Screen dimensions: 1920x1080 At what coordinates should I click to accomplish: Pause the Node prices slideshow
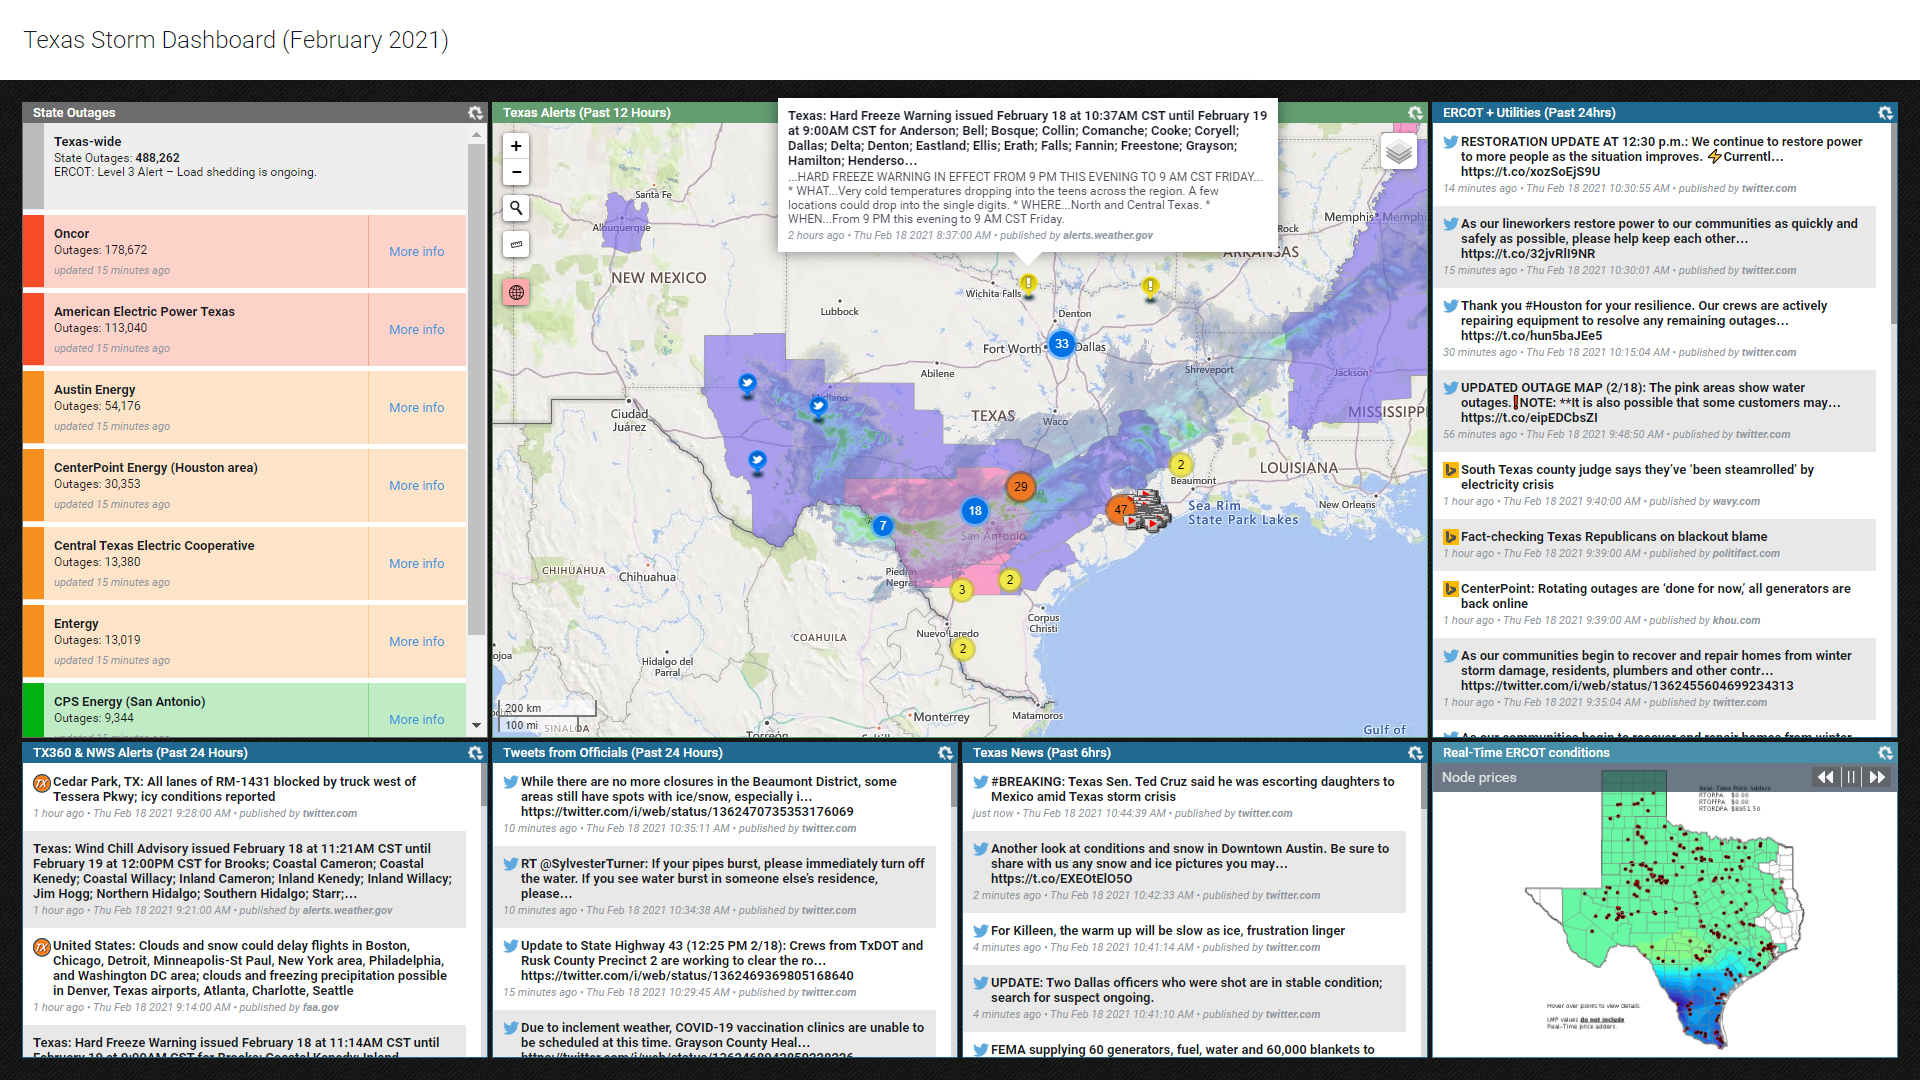(x=1851, y=777)
